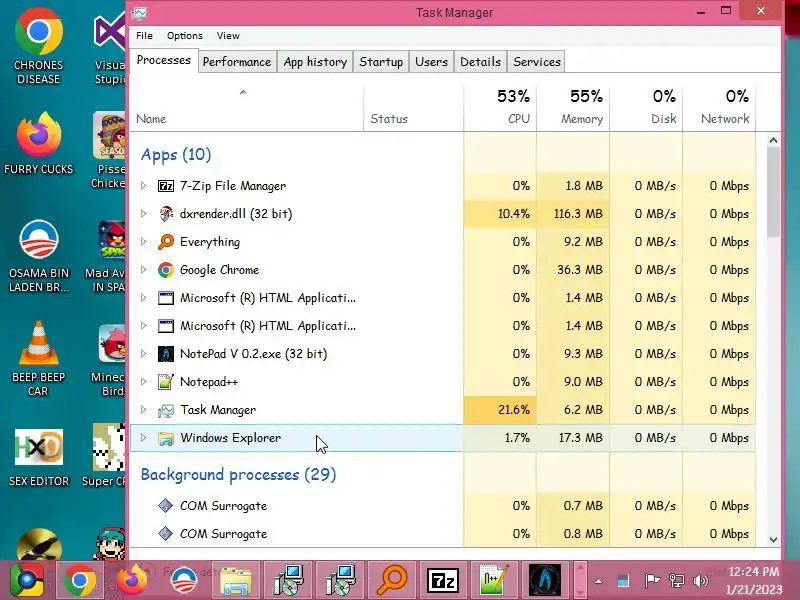800x600 pixels.
Task: Open the File menu
Action: point(144,36)
